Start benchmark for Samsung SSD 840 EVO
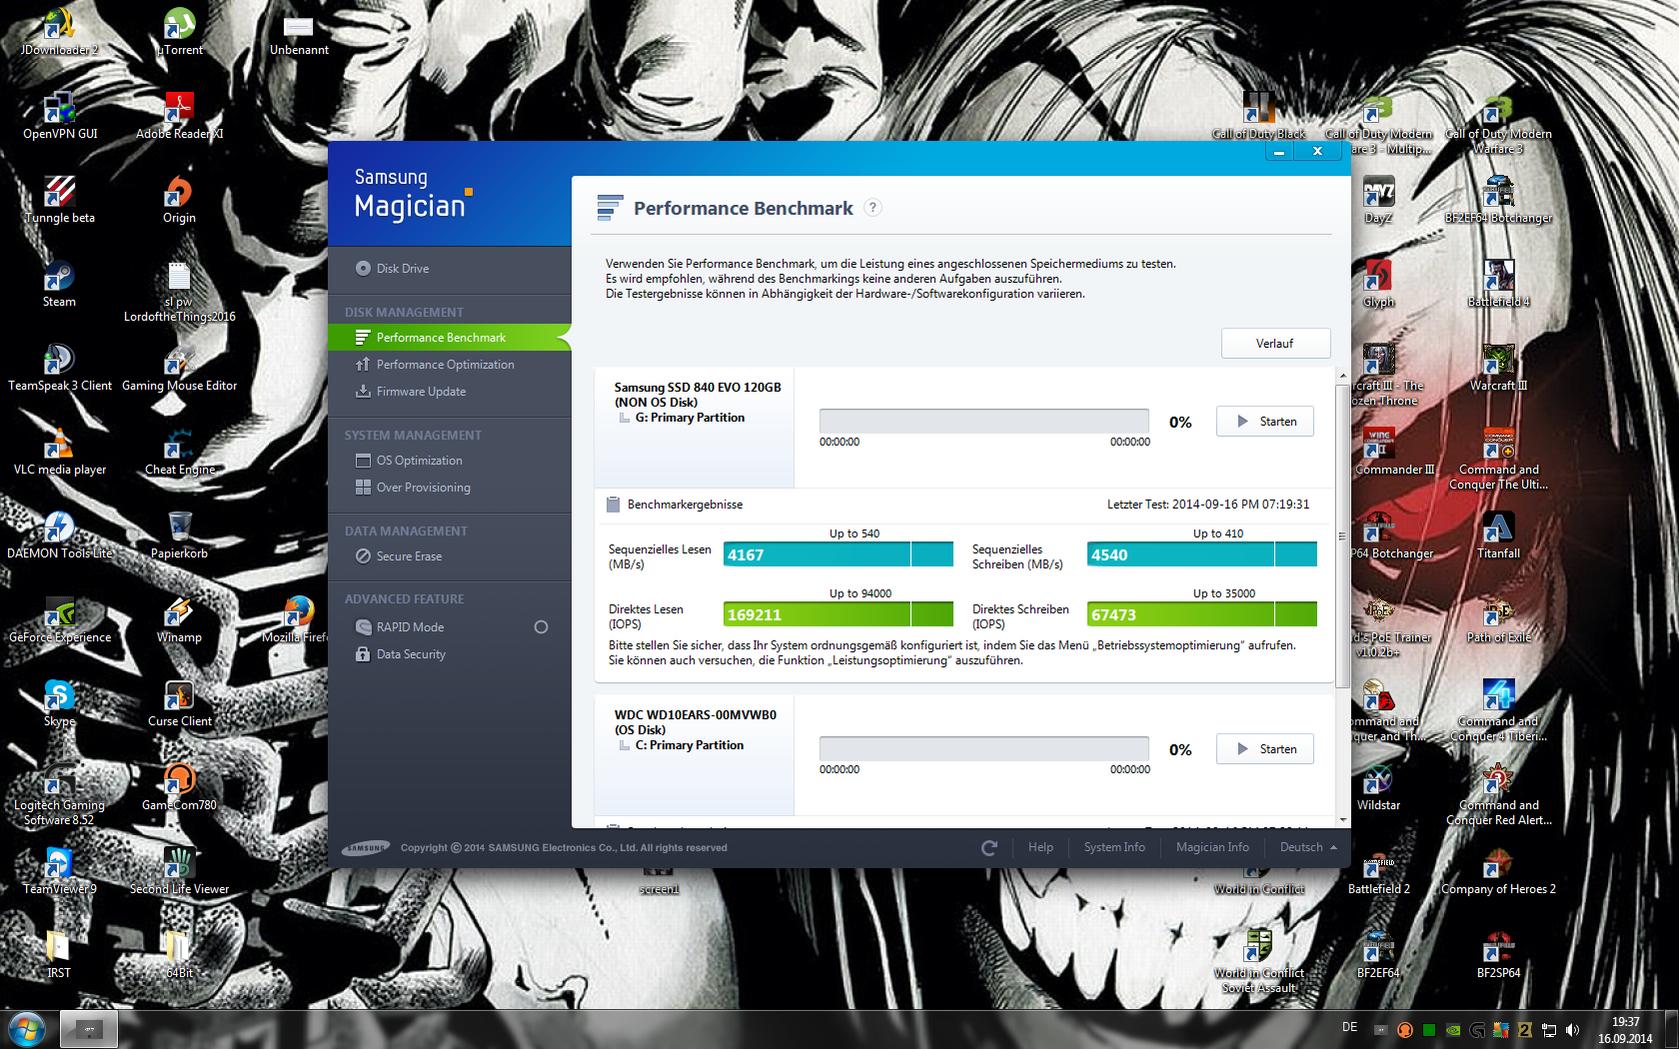The width and height of the screenshot is (1679, 1049). click(1265, 421)
